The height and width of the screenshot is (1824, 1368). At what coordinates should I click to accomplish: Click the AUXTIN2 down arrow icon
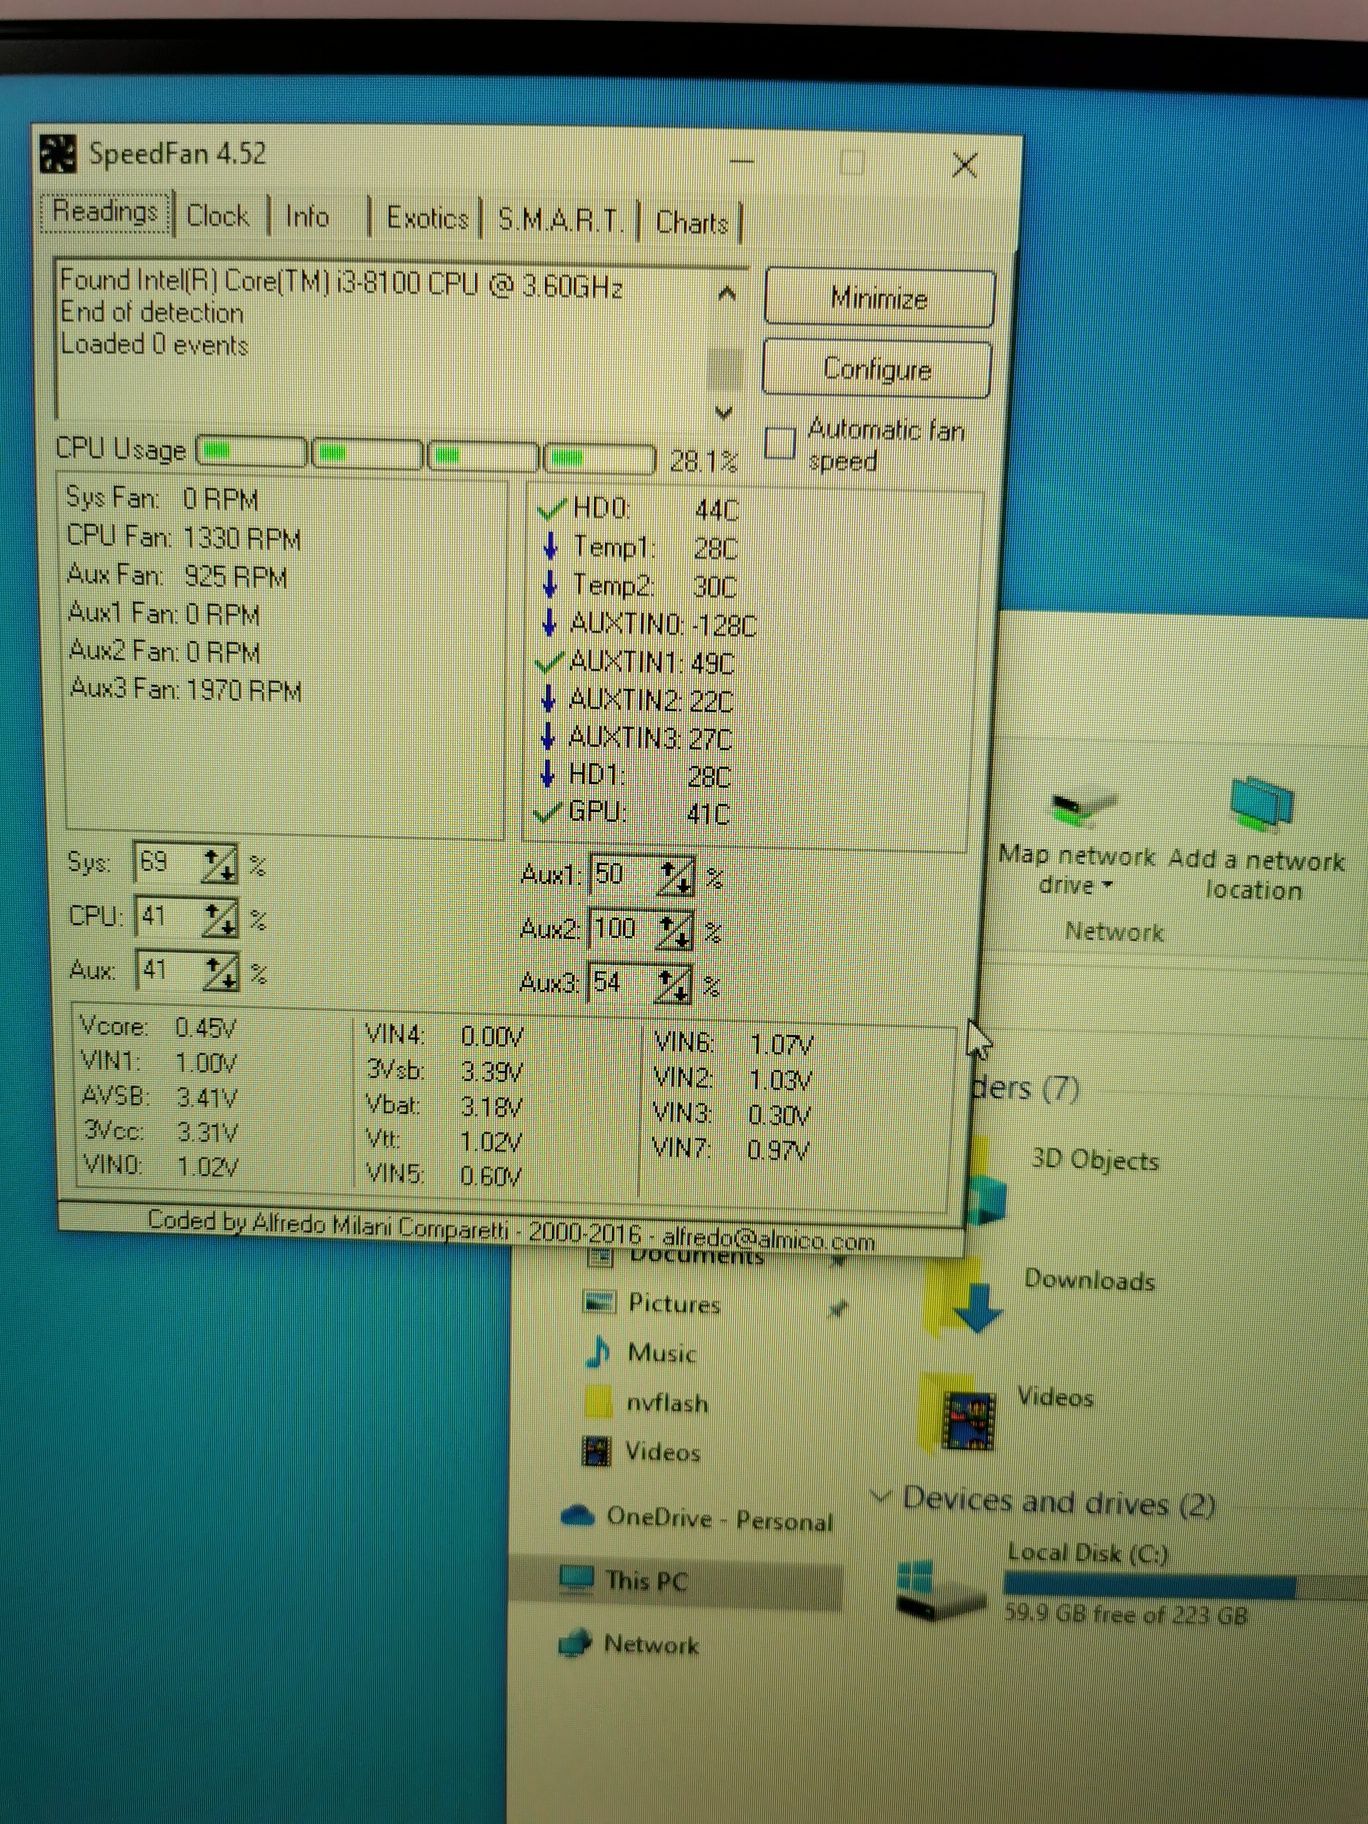click(547, 699)
